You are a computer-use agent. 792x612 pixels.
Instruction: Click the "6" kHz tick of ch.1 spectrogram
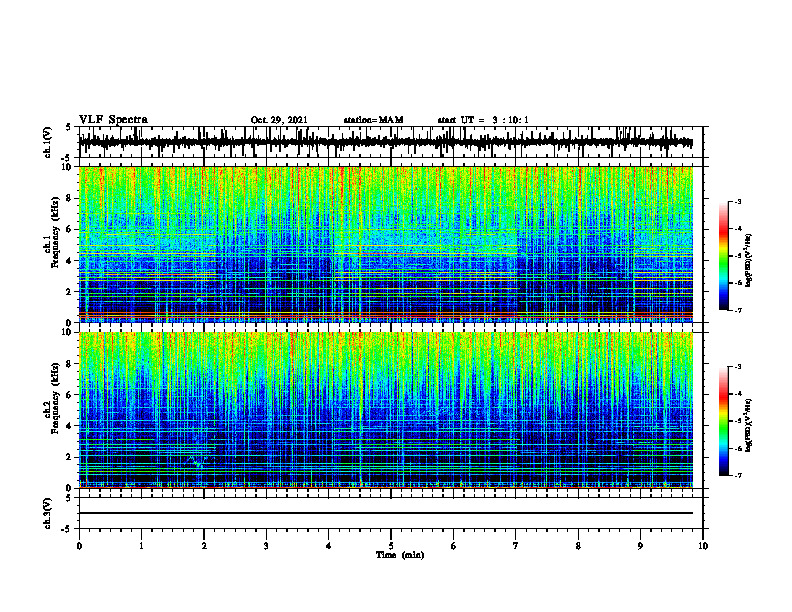(x=69, y=229)
